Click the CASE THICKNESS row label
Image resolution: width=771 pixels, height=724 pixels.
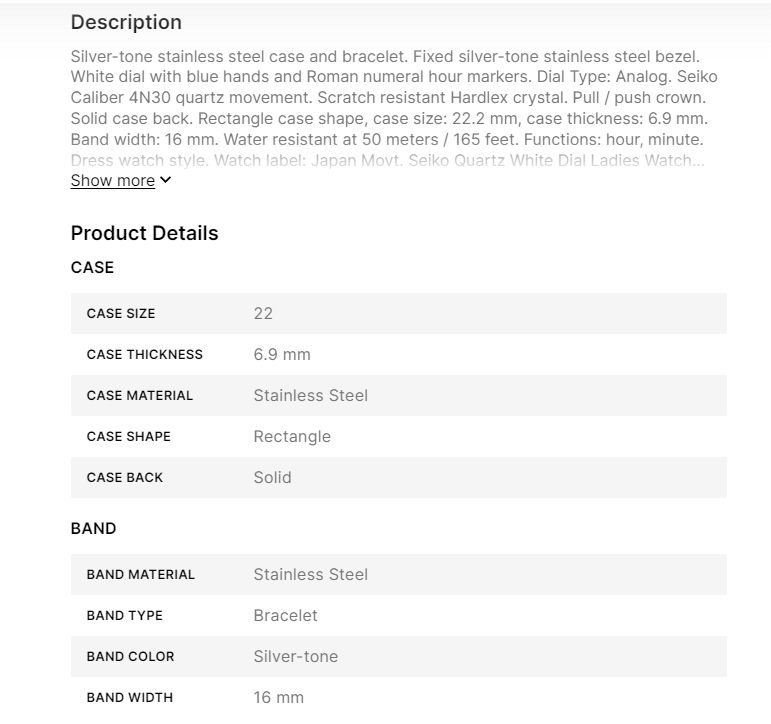pos(144,354)
